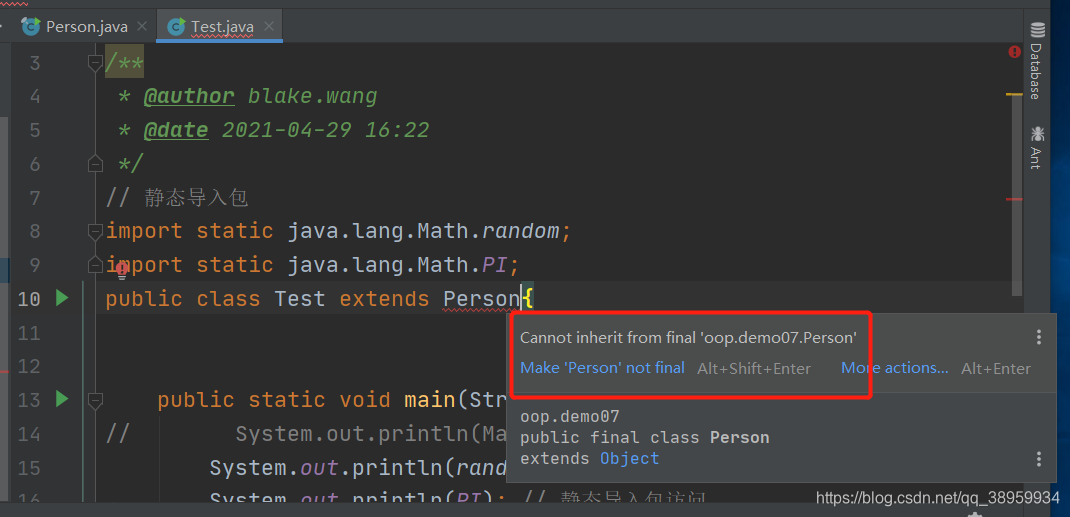The image size is (1070, 517).
Task: Click the 'extends' keyword on line 10
Action: (x=384, y=299)
